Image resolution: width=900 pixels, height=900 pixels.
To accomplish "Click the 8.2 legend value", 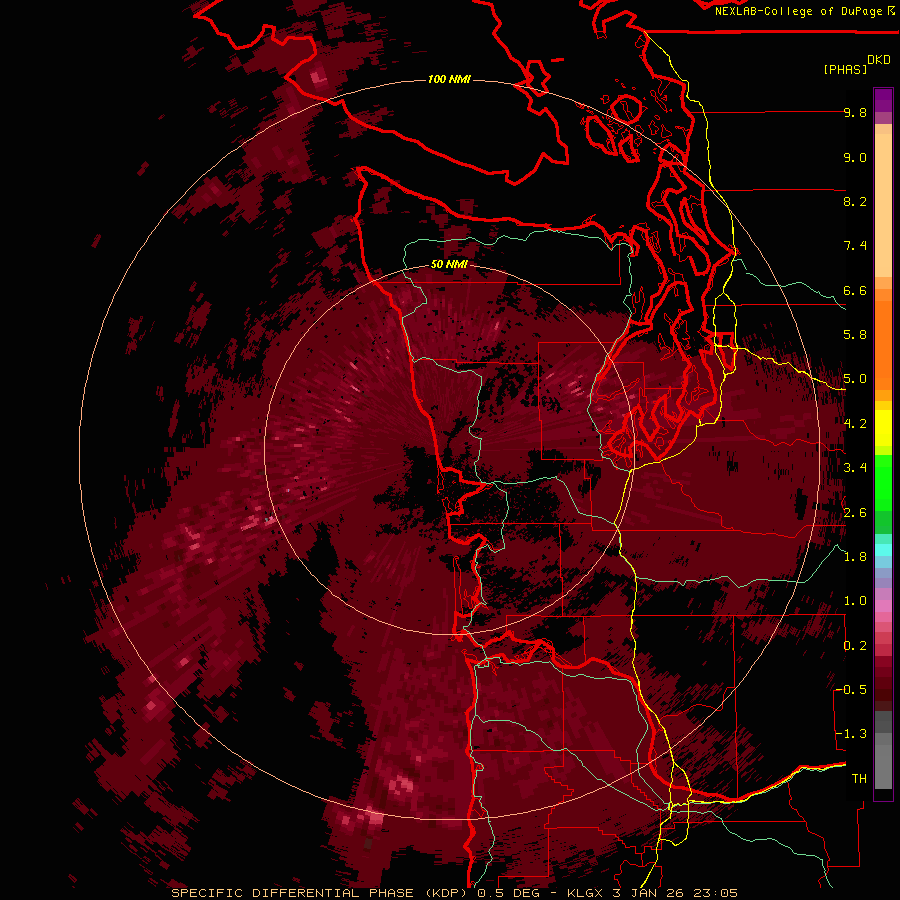I will click(x=855, y=201).
